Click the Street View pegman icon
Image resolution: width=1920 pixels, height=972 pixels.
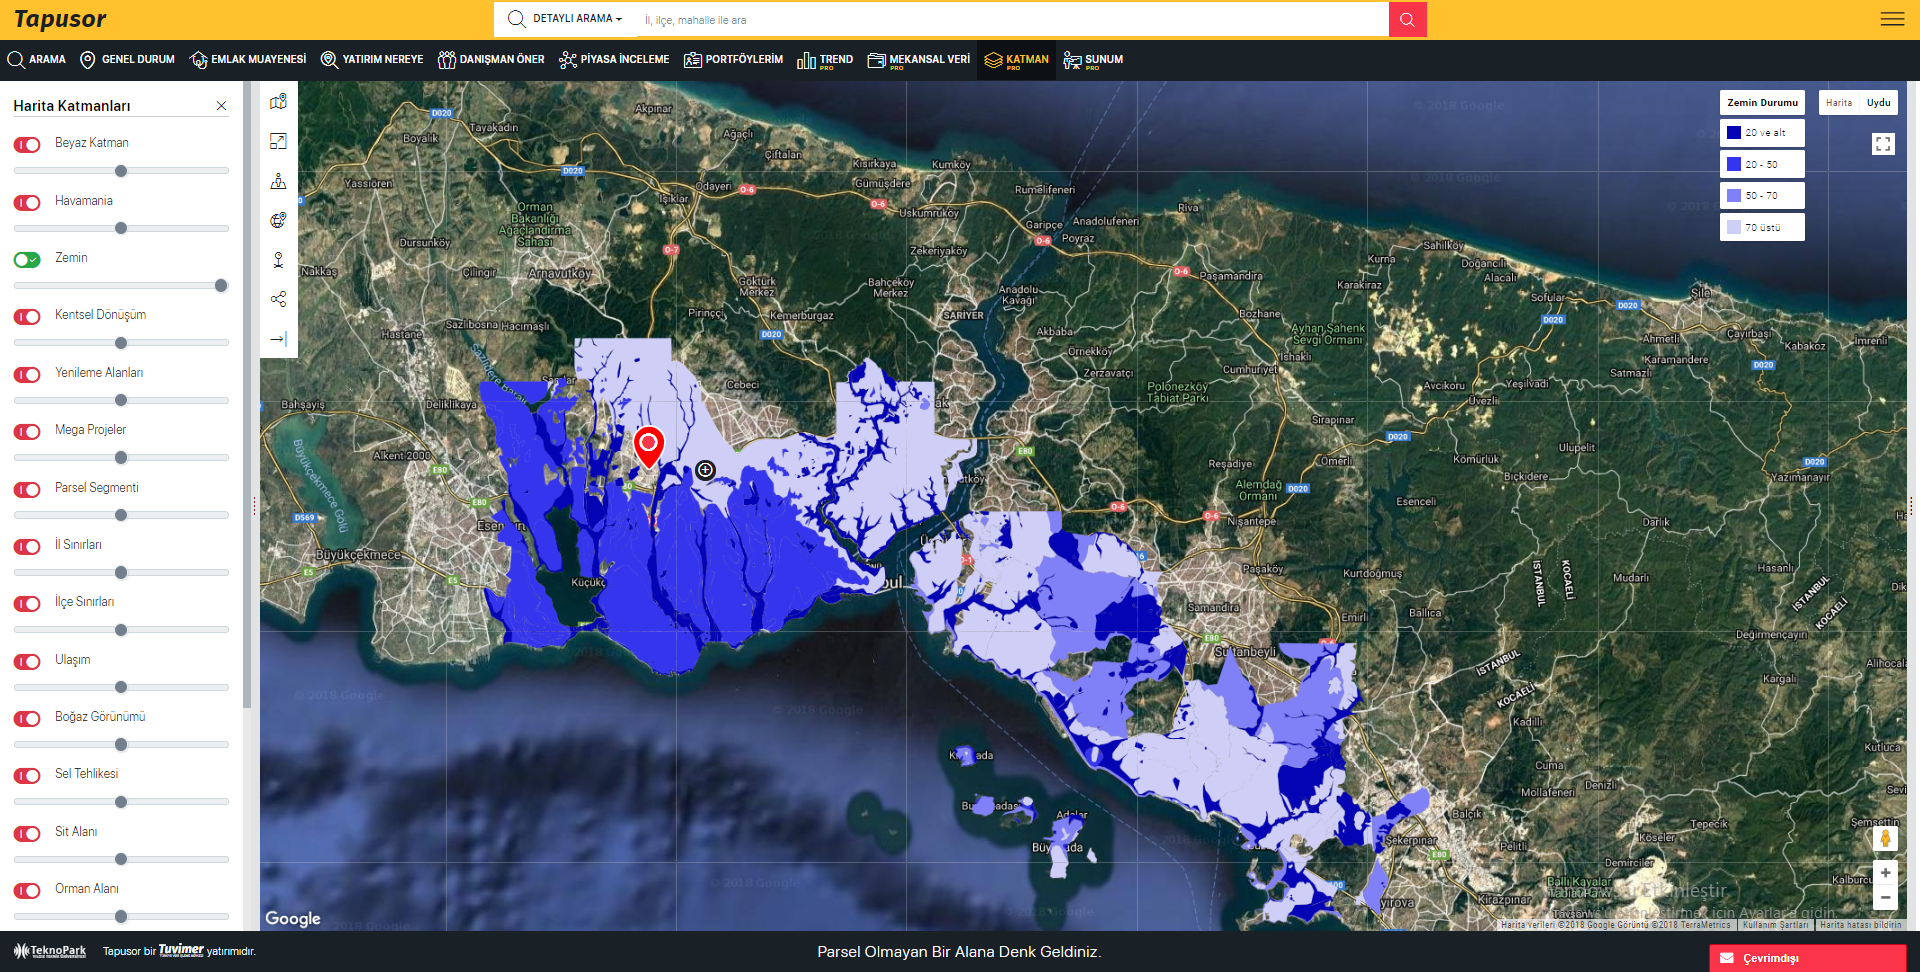coord(1885,838)
